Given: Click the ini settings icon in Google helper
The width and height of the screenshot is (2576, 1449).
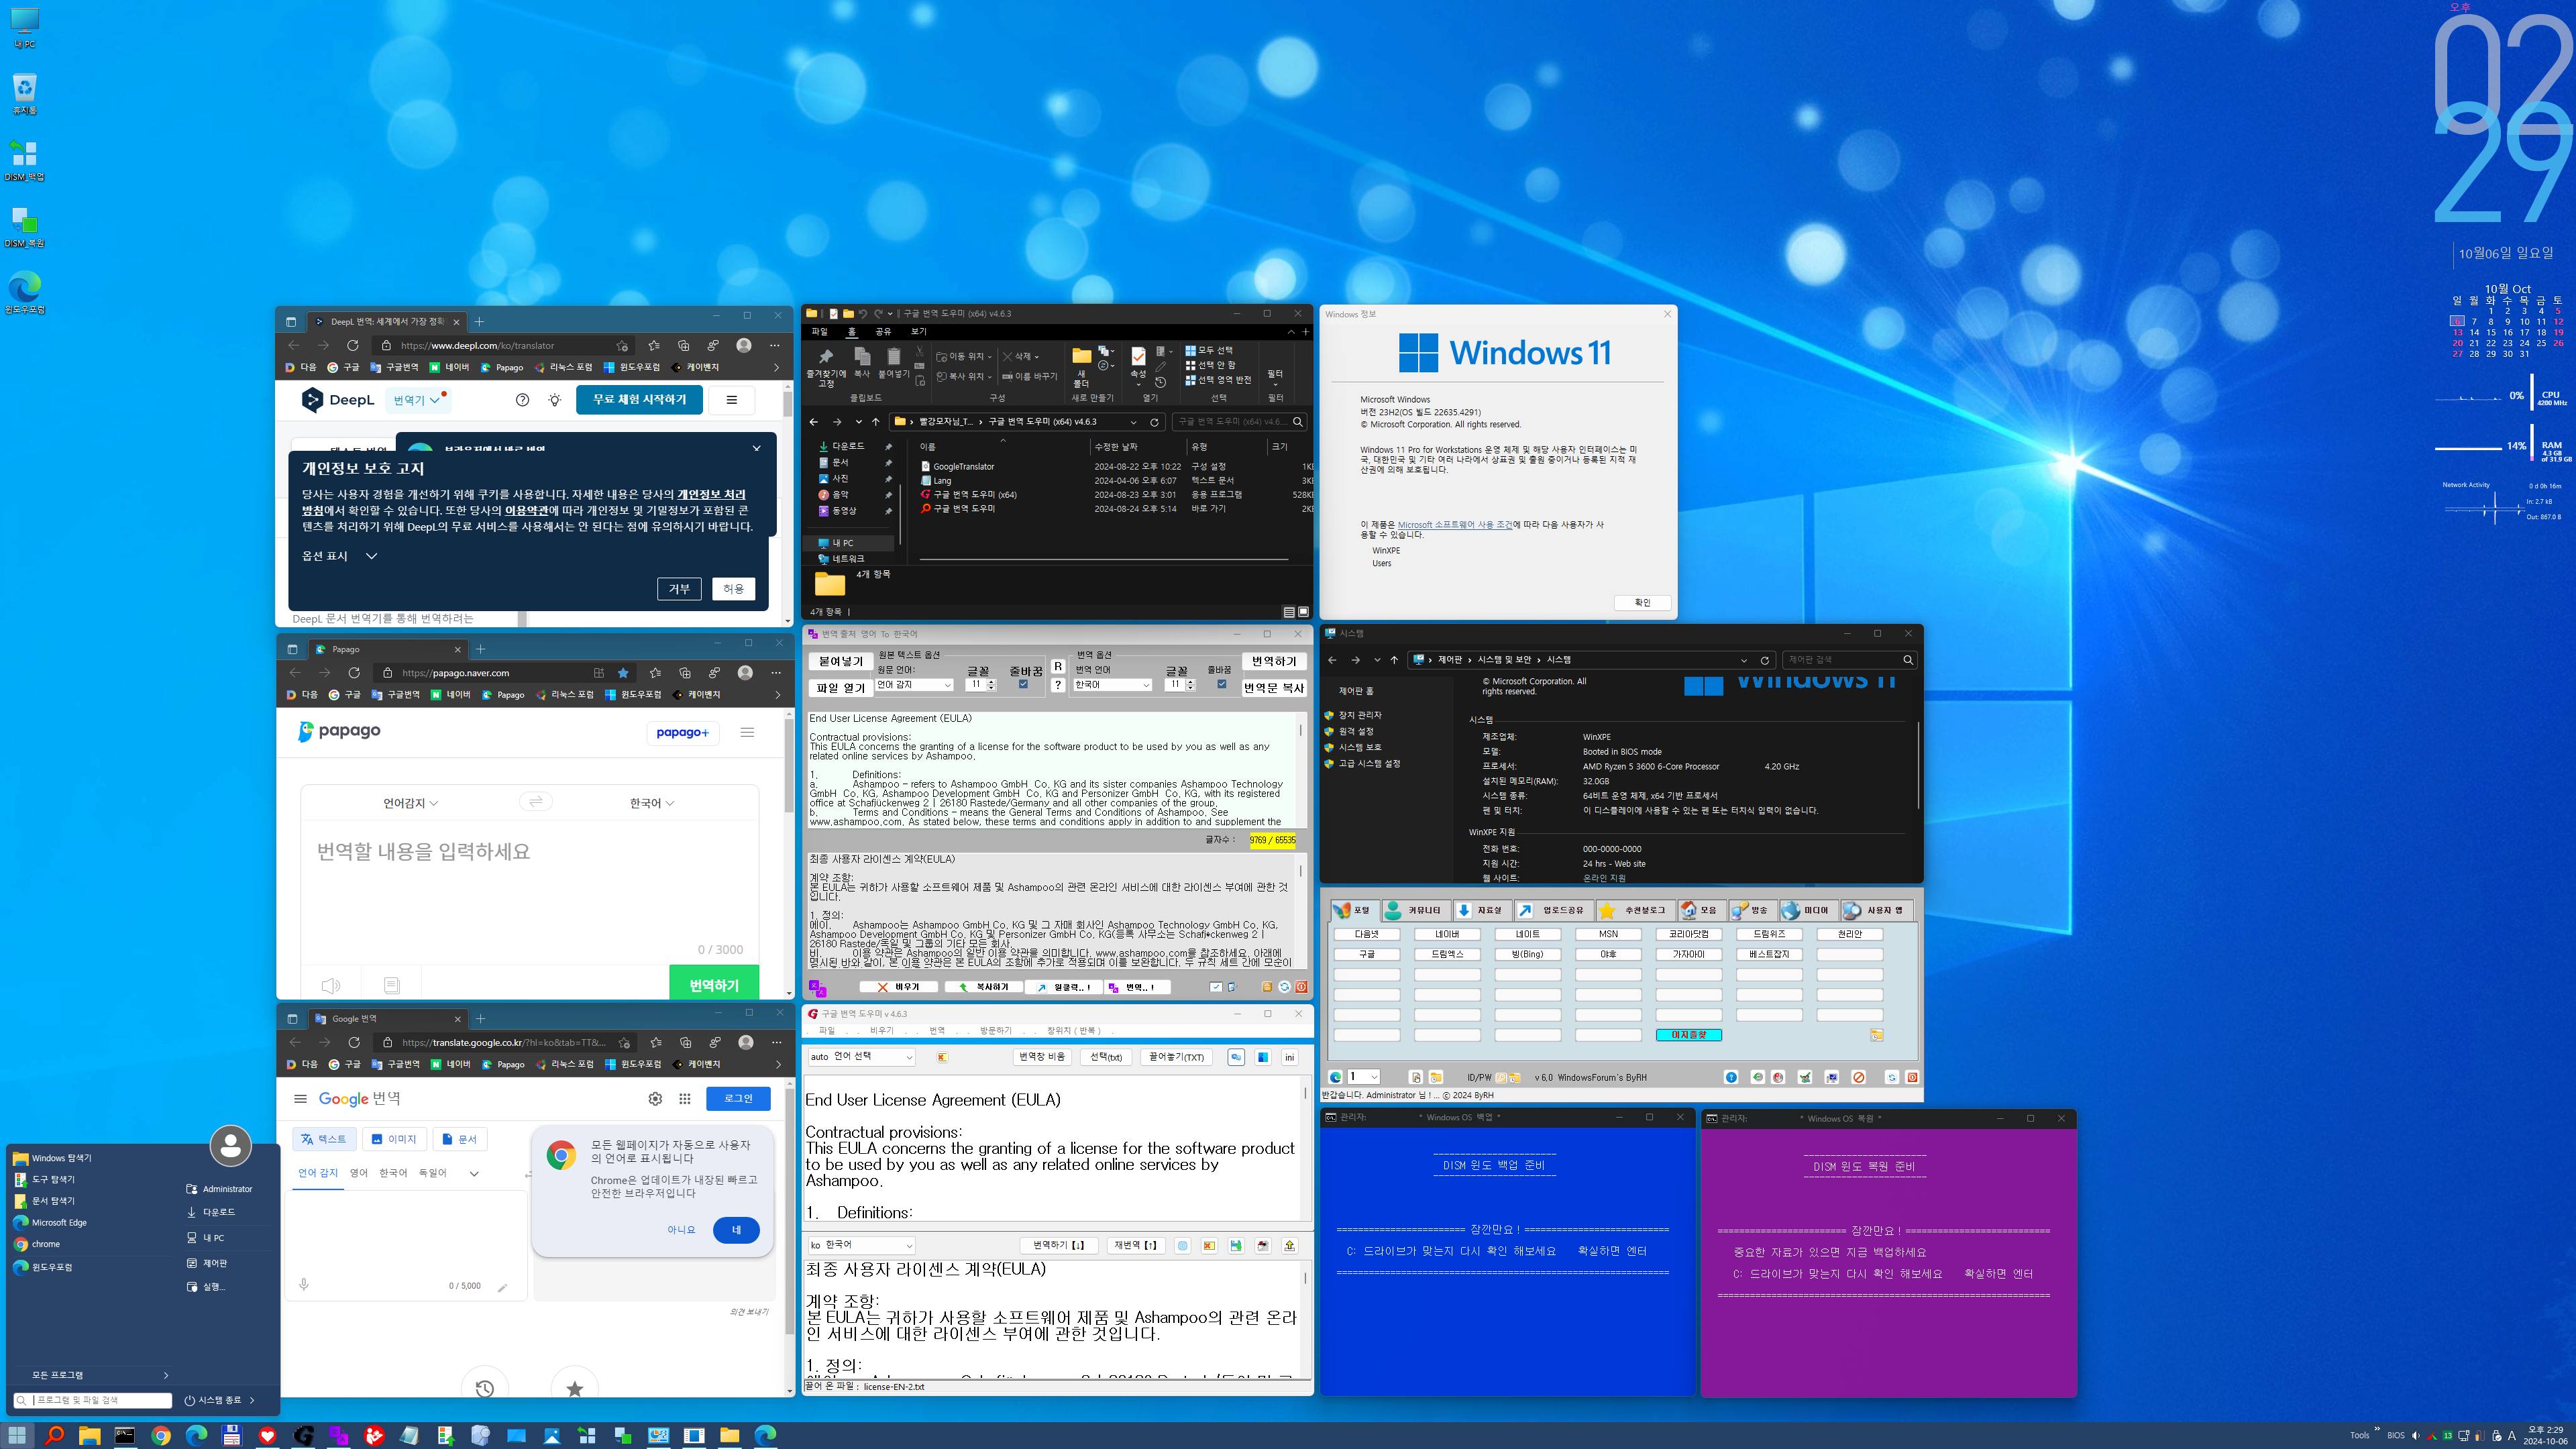Looking at the screenshot, I should 1290,1057.
